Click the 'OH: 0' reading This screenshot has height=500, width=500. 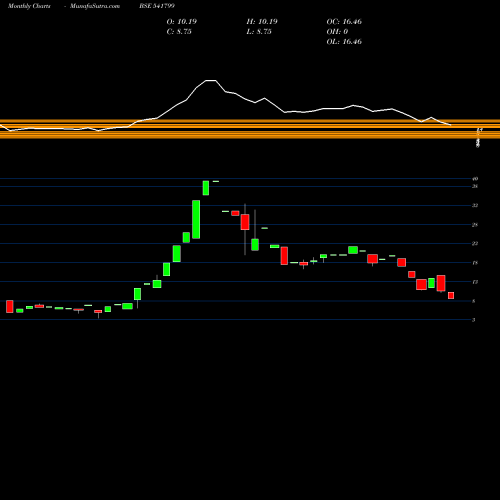point(337,31)
